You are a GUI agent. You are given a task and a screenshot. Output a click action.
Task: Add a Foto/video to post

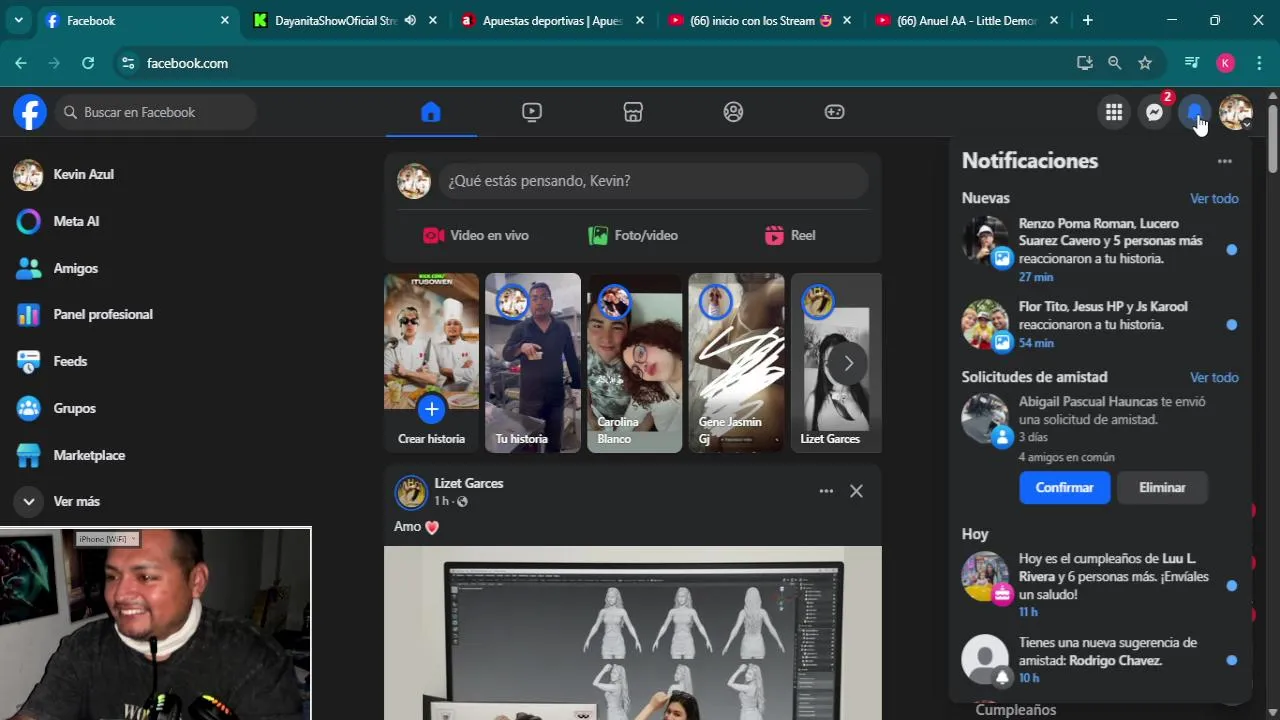(x=633, y=235)
